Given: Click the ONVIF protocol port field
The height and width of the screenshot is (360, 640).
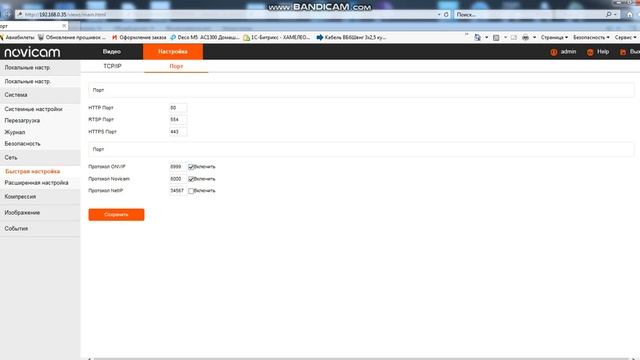Looking at the screenshot, I should [x=178, y=167].
